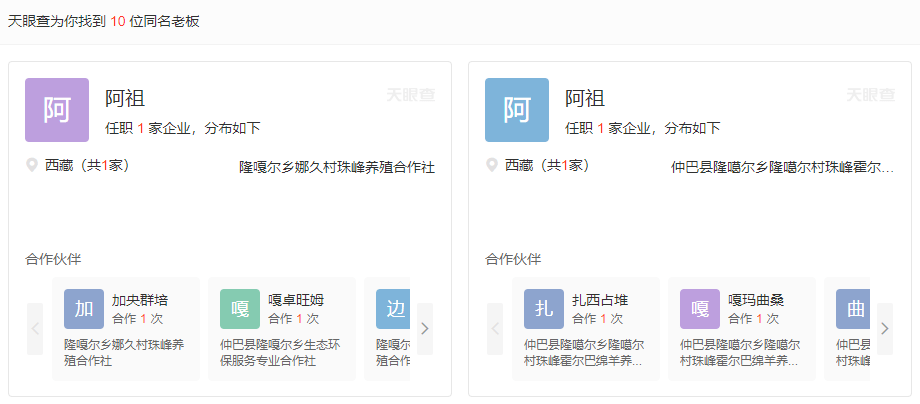Click 合作 1 次 under 嘎卓旺姆
The width and height of the screenshot is (920, 404).
[x=293, y=319]
